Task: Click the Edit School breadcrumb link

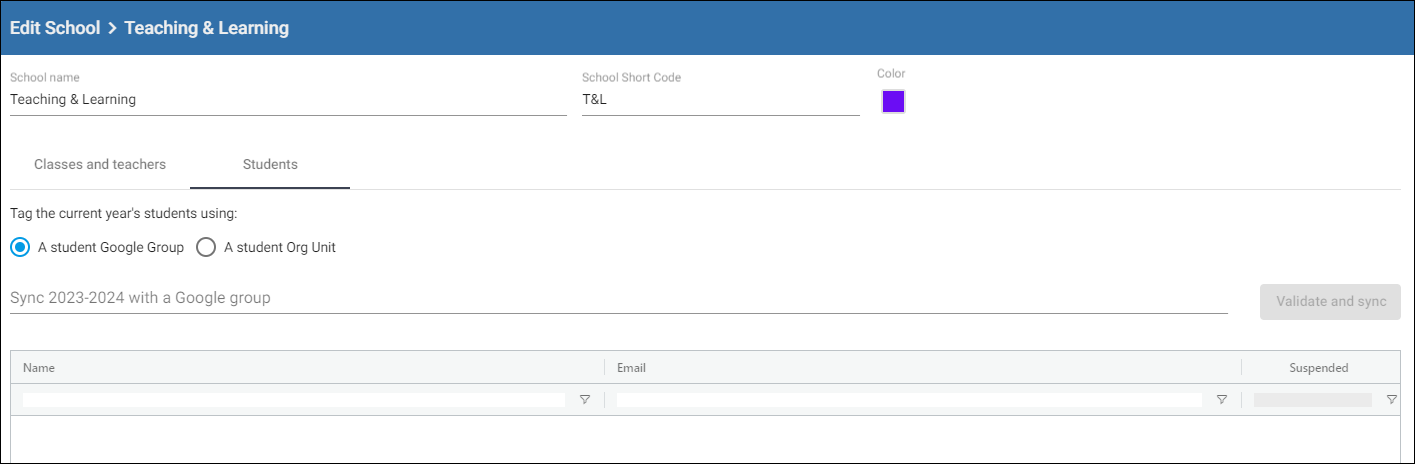Action: 55,28
